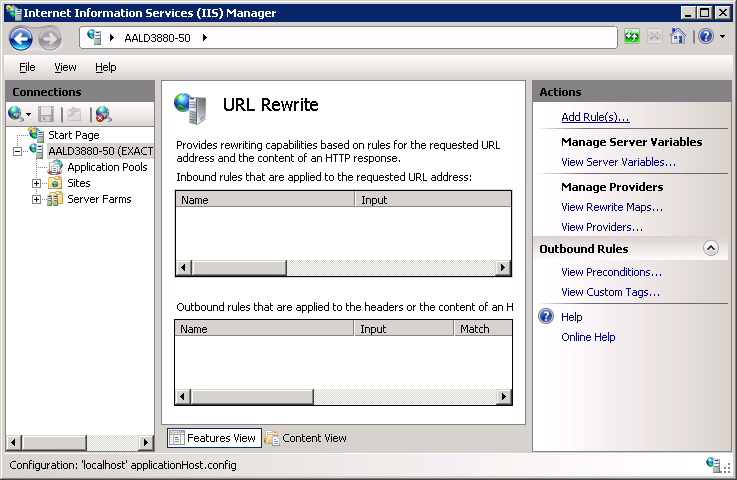Viewport: 737px width, 480px height.
Task: Click the blue Help question icon in Actions
Action: pos(546,316)
